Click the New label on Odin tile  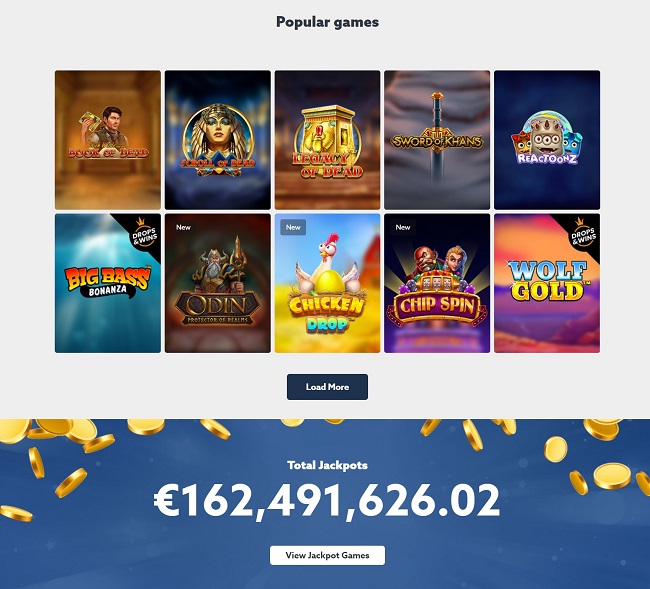coord(183,227)
